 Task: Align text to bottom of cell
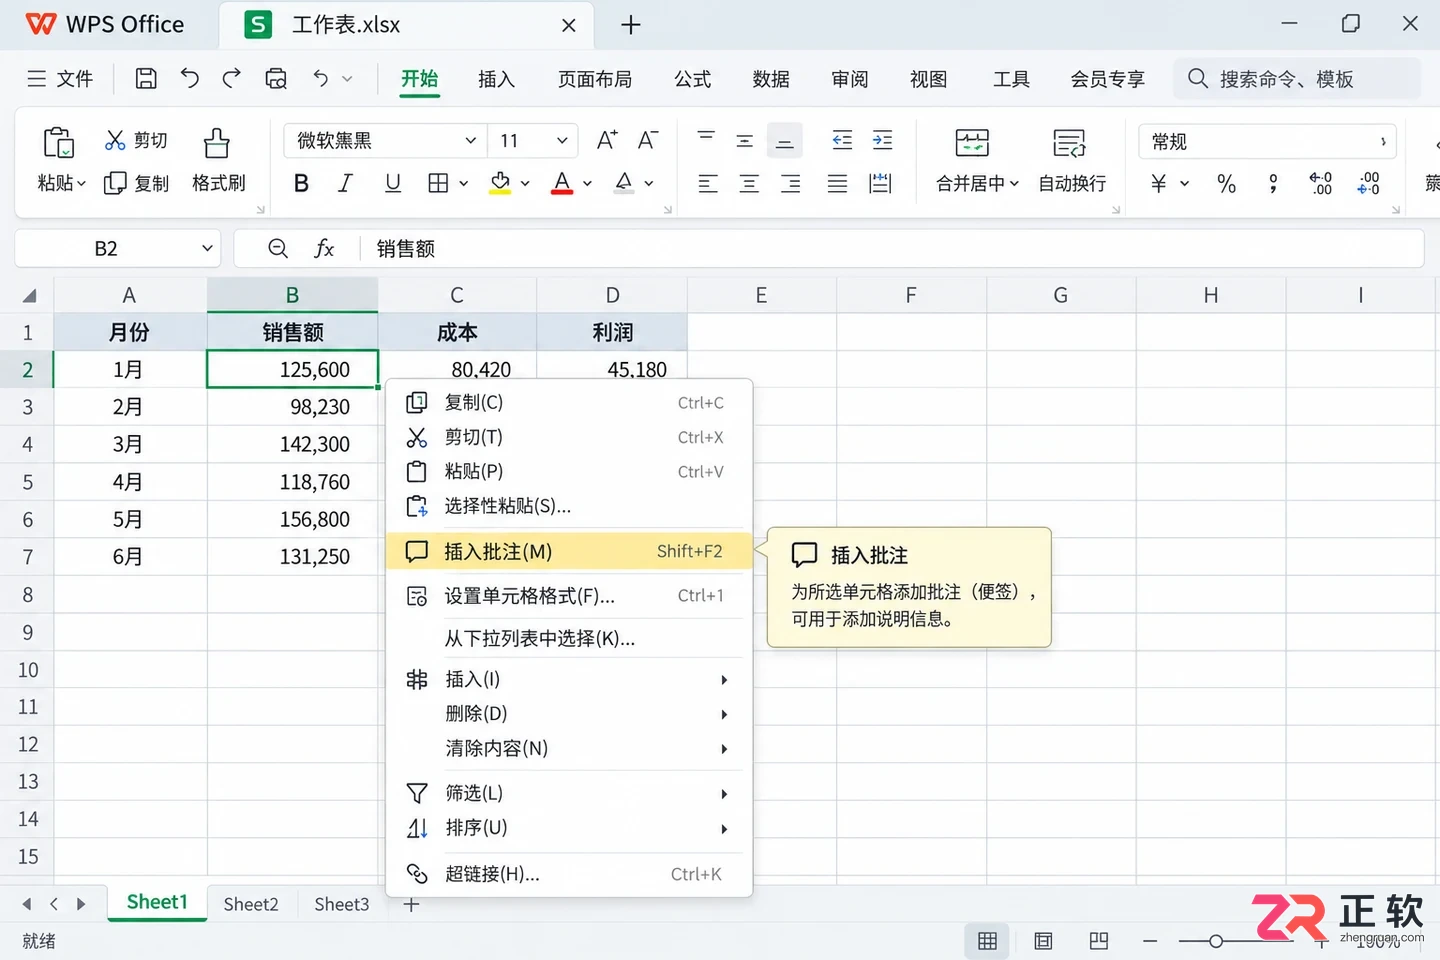click(785, 141)
